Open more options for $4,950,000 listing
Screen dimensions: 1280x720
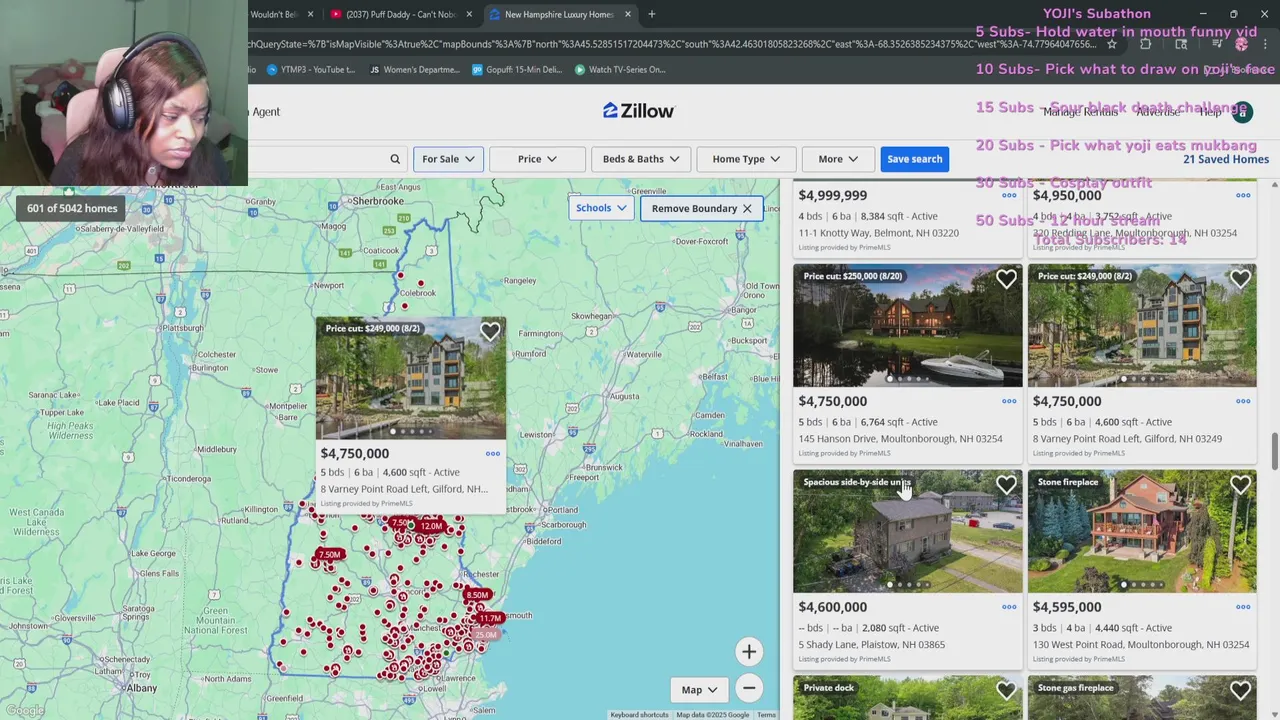tap(1243, 195)
